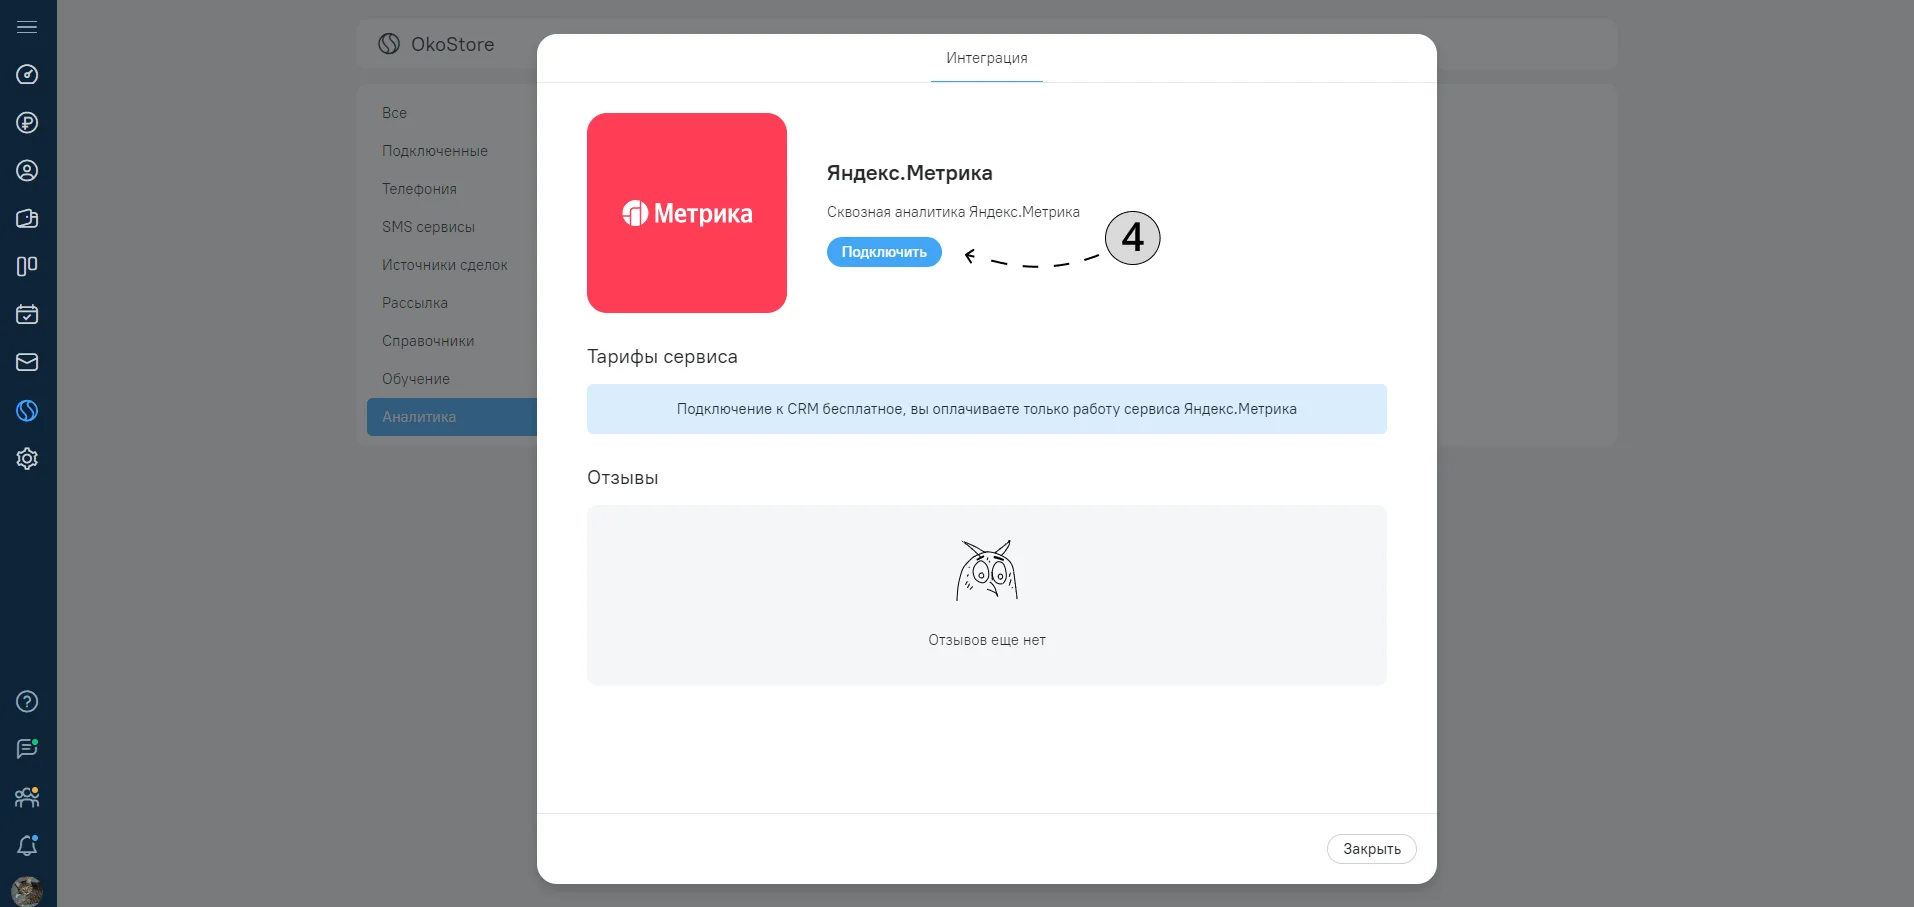Open the calendar tasks icon
Screen dimensions: 1914x907
pos(27,314)
